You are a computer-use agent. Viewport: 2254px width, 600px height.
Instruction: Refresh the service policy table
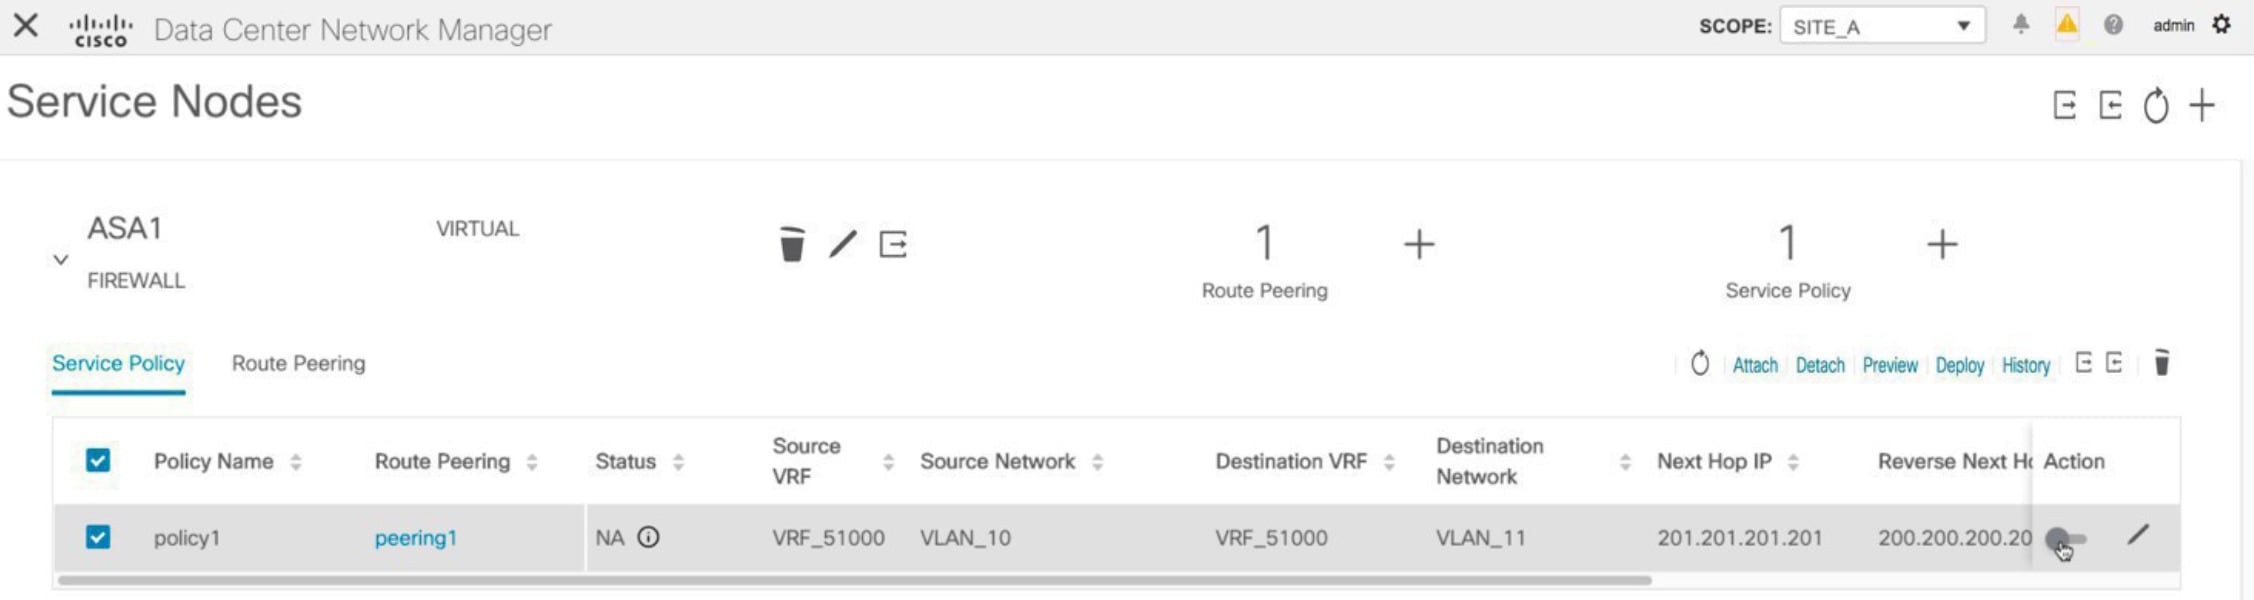(x=1700, y=364)
